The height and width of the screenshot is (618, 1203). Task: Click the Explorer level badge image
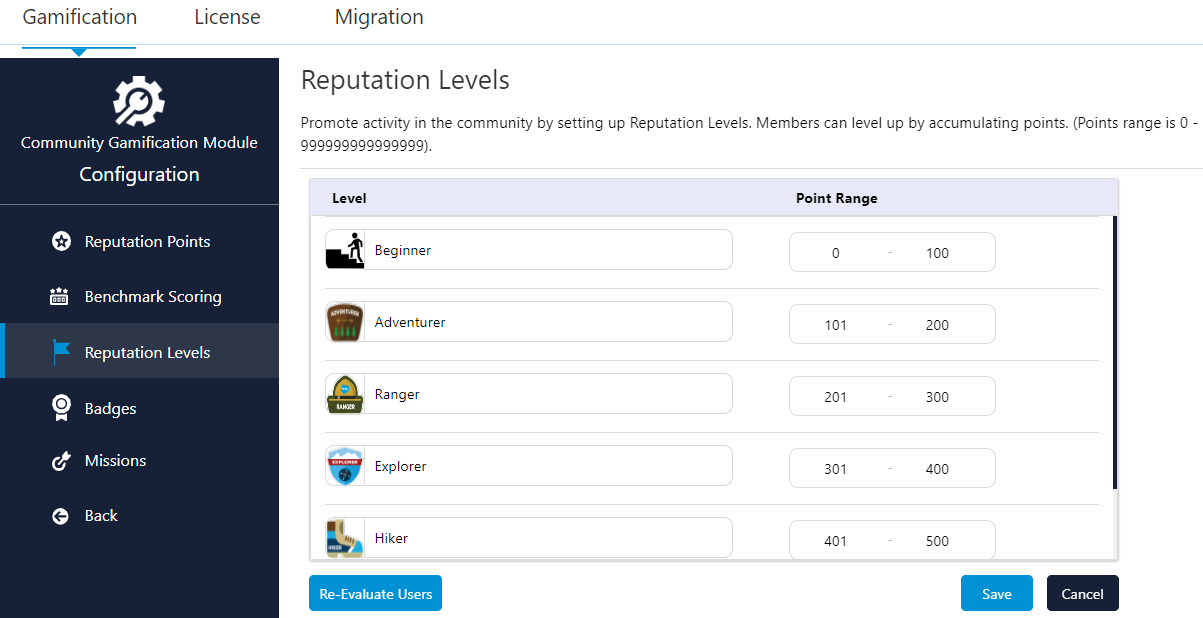[345, 466]
